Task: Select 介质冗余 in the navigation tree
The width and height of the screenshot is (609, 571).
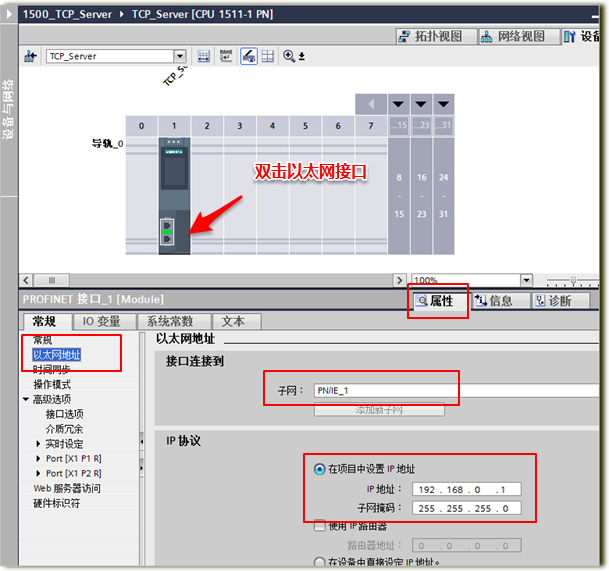Action: 64,429
